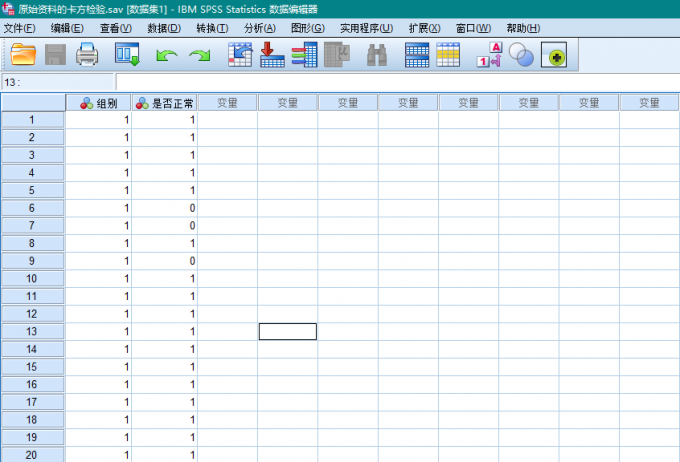Click the Undo green arrow icon
This screenshot has width=680, height=462.
point(167,56)
